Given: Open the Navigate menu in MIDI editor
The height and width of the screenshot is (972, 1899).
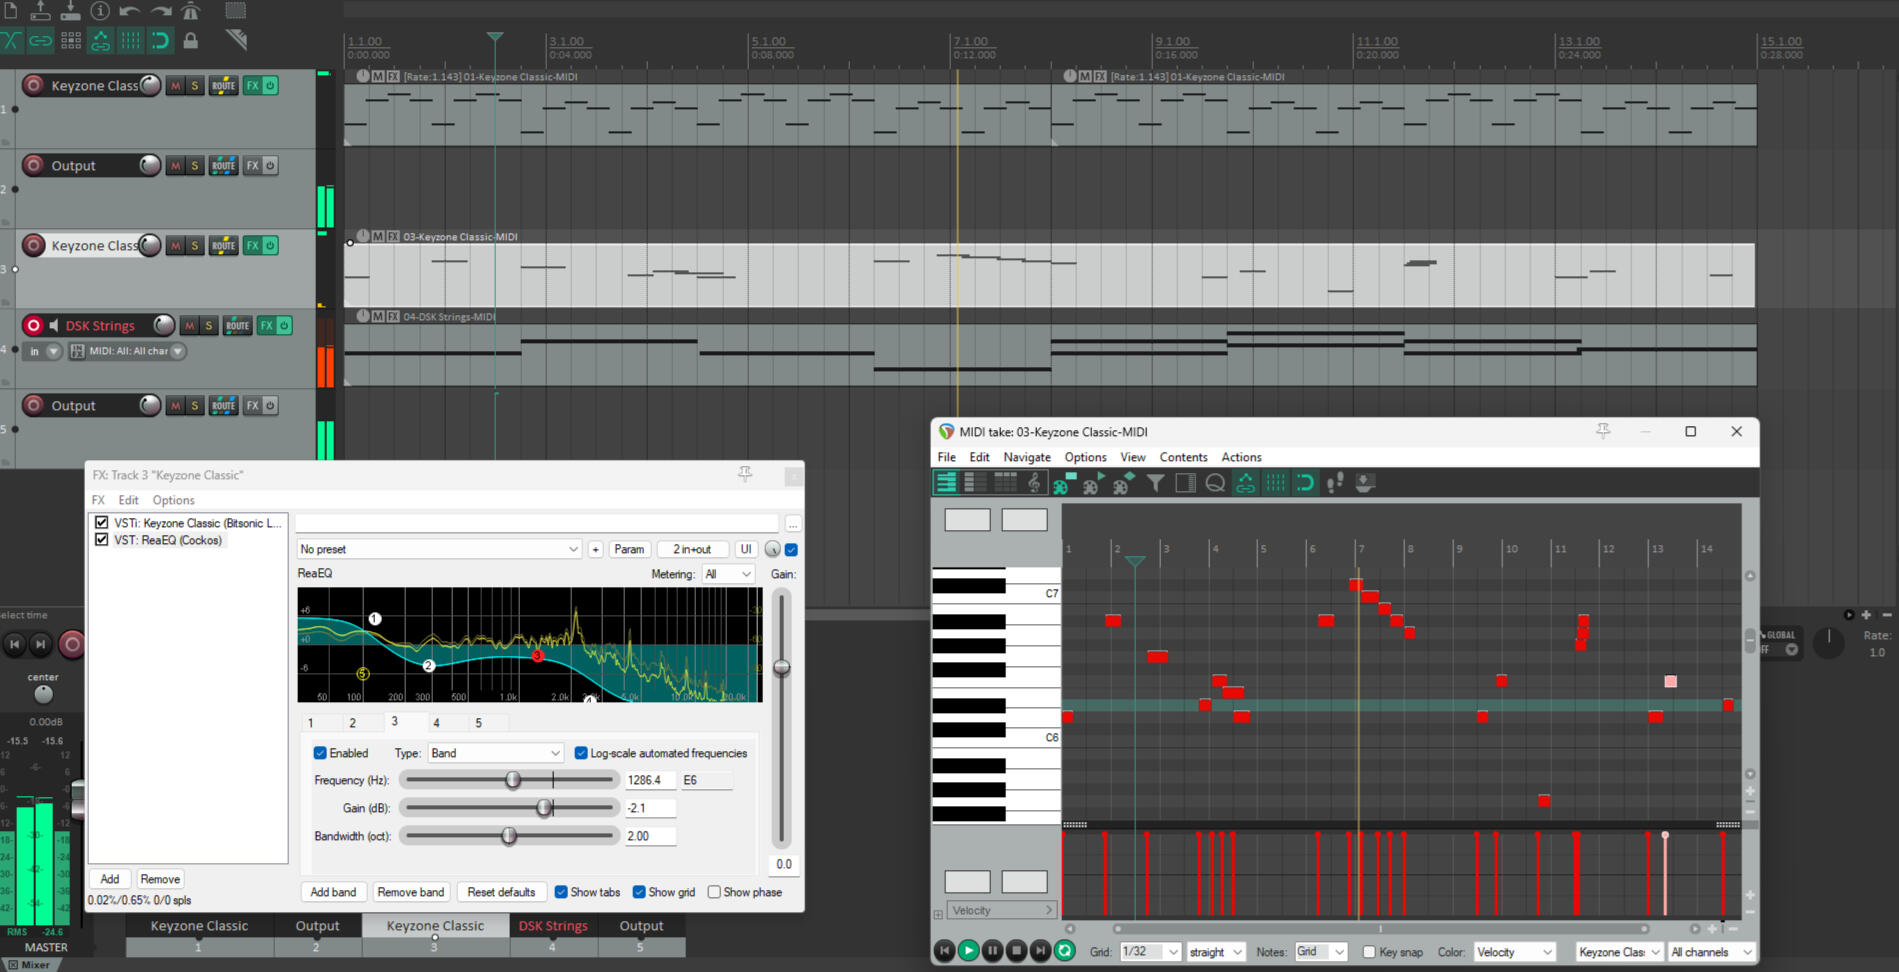Looking at the screenshot, I should tap(1026, 457).
